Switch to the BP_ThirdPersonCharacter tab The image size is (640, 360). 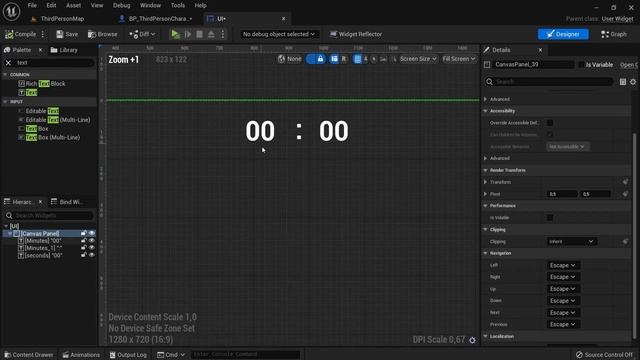point(156,19)
